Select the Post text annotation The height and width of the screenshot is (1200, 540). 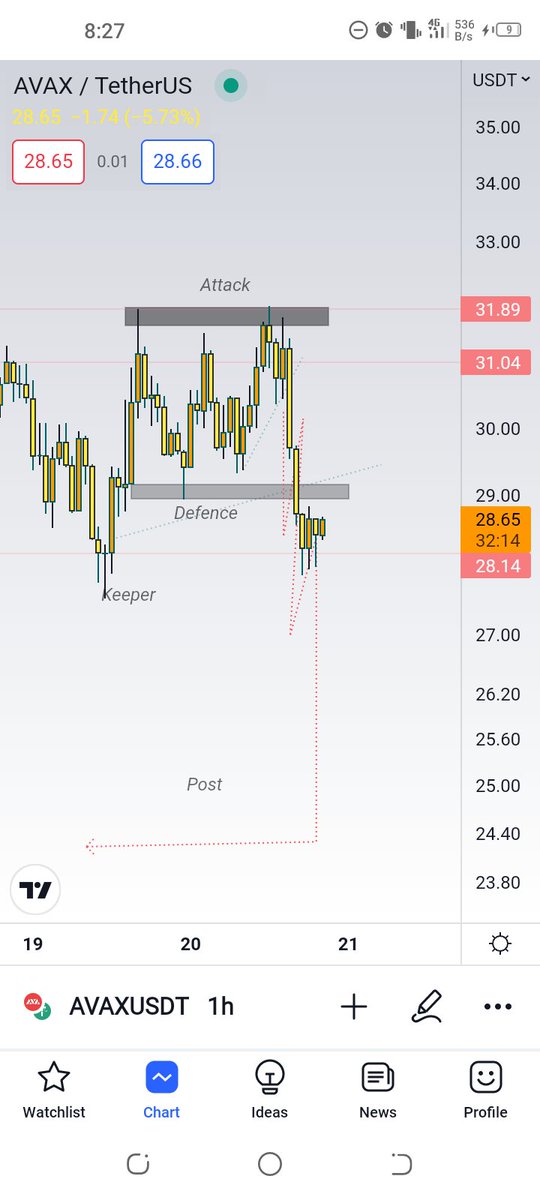click(204, 784)
